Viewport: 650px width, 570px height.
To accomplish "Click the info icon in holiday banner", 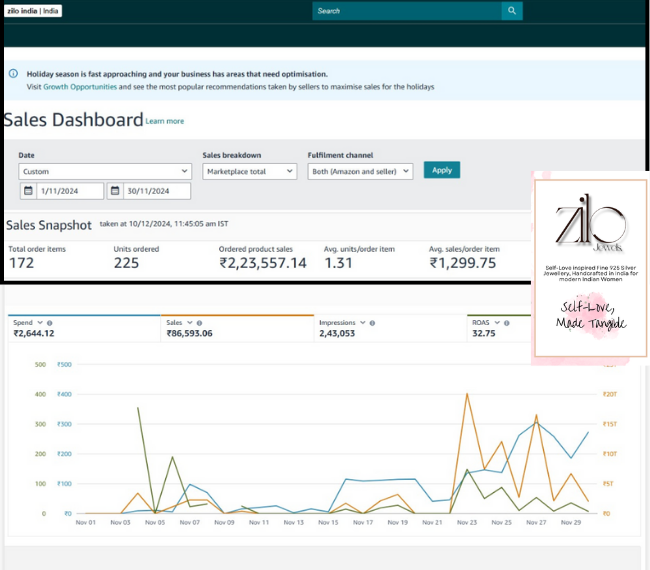I will coord(13,74).
